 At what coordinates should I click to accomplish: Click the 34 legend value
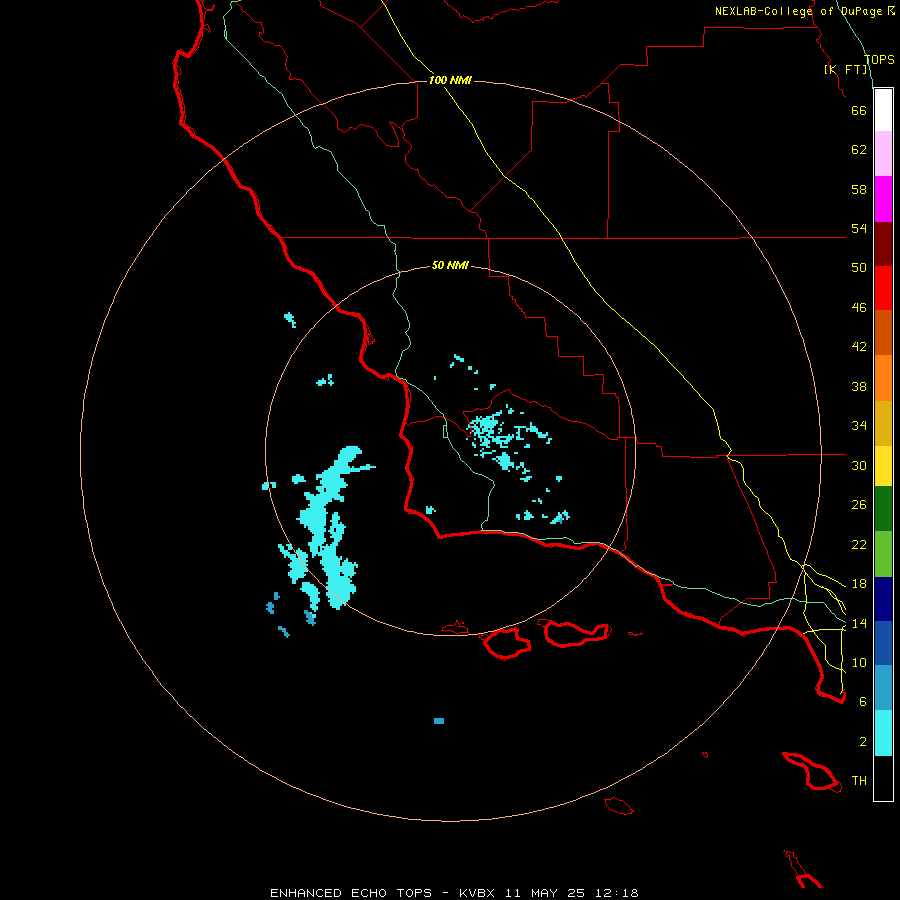[859, 426]
